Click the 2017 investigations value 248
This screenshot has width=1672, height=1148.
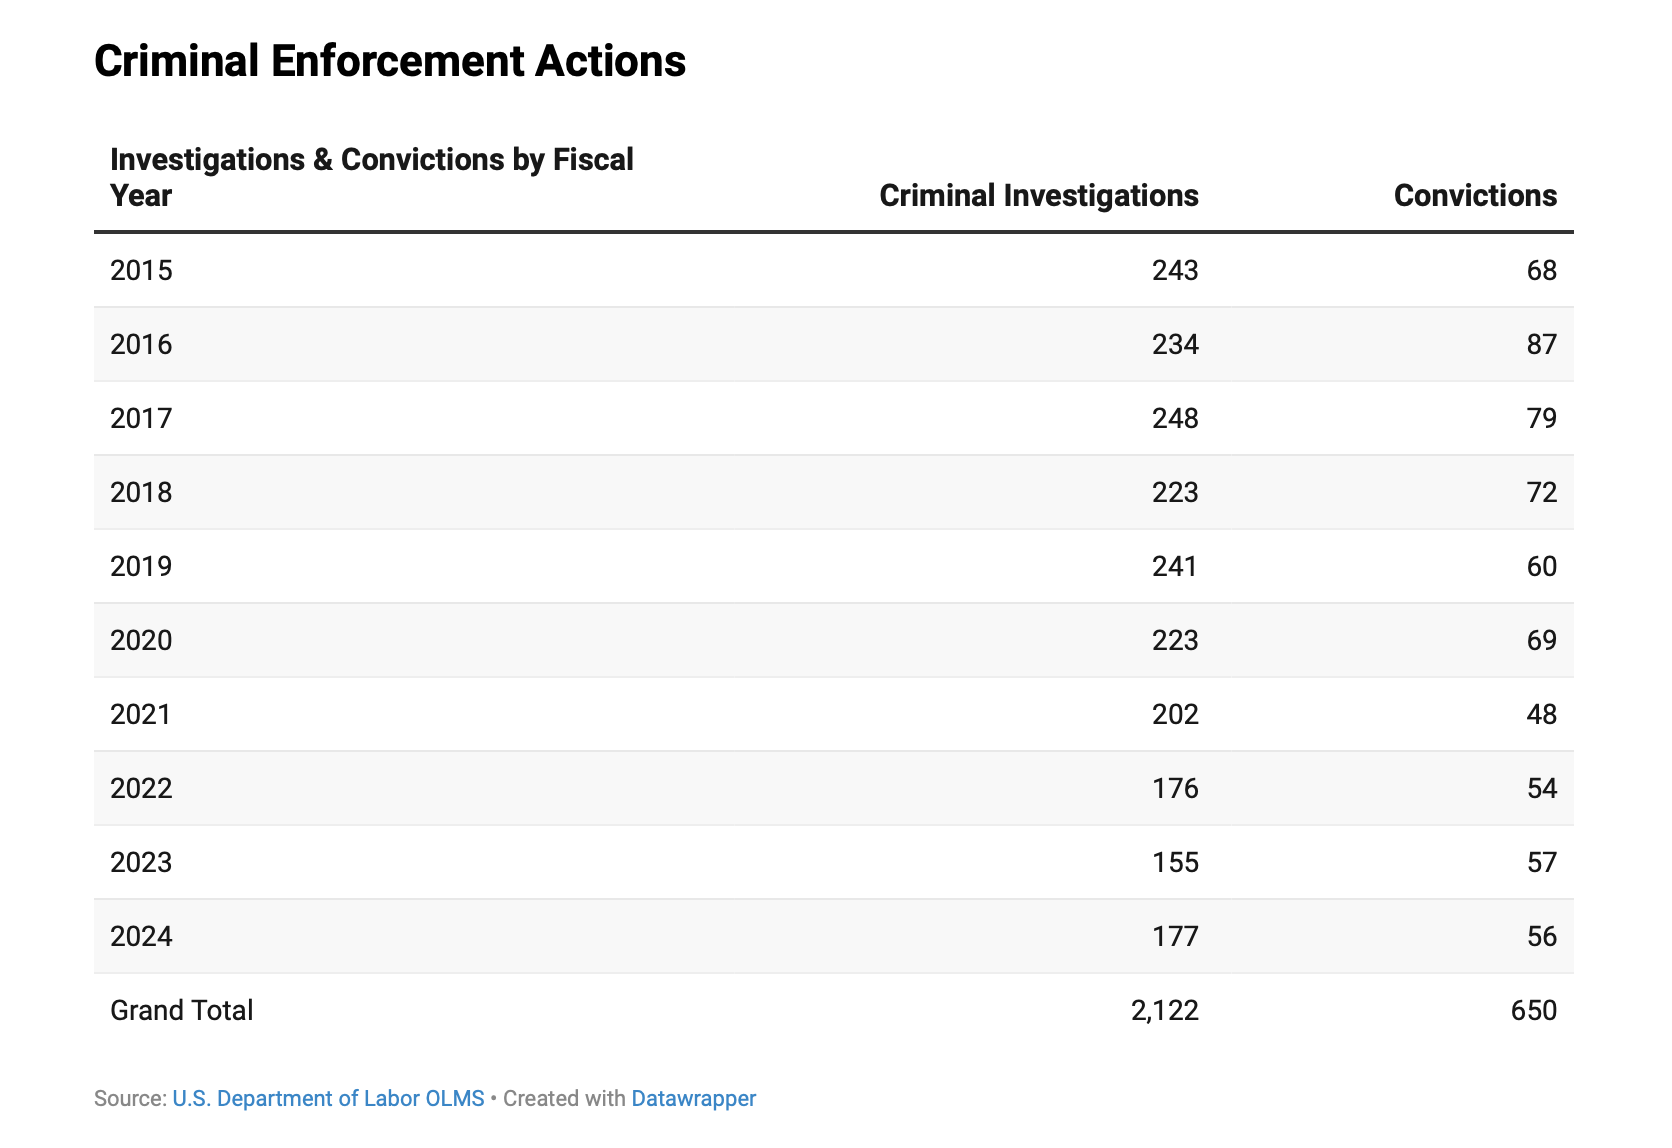(1174, 419)
